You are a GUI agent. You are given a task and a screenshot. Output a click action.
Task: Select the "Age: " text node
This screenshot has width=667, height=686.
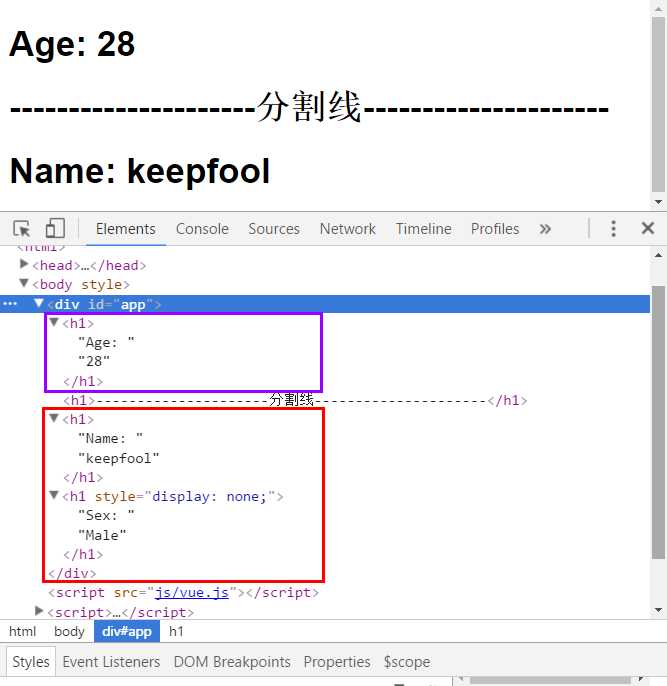tap(106, 342)
